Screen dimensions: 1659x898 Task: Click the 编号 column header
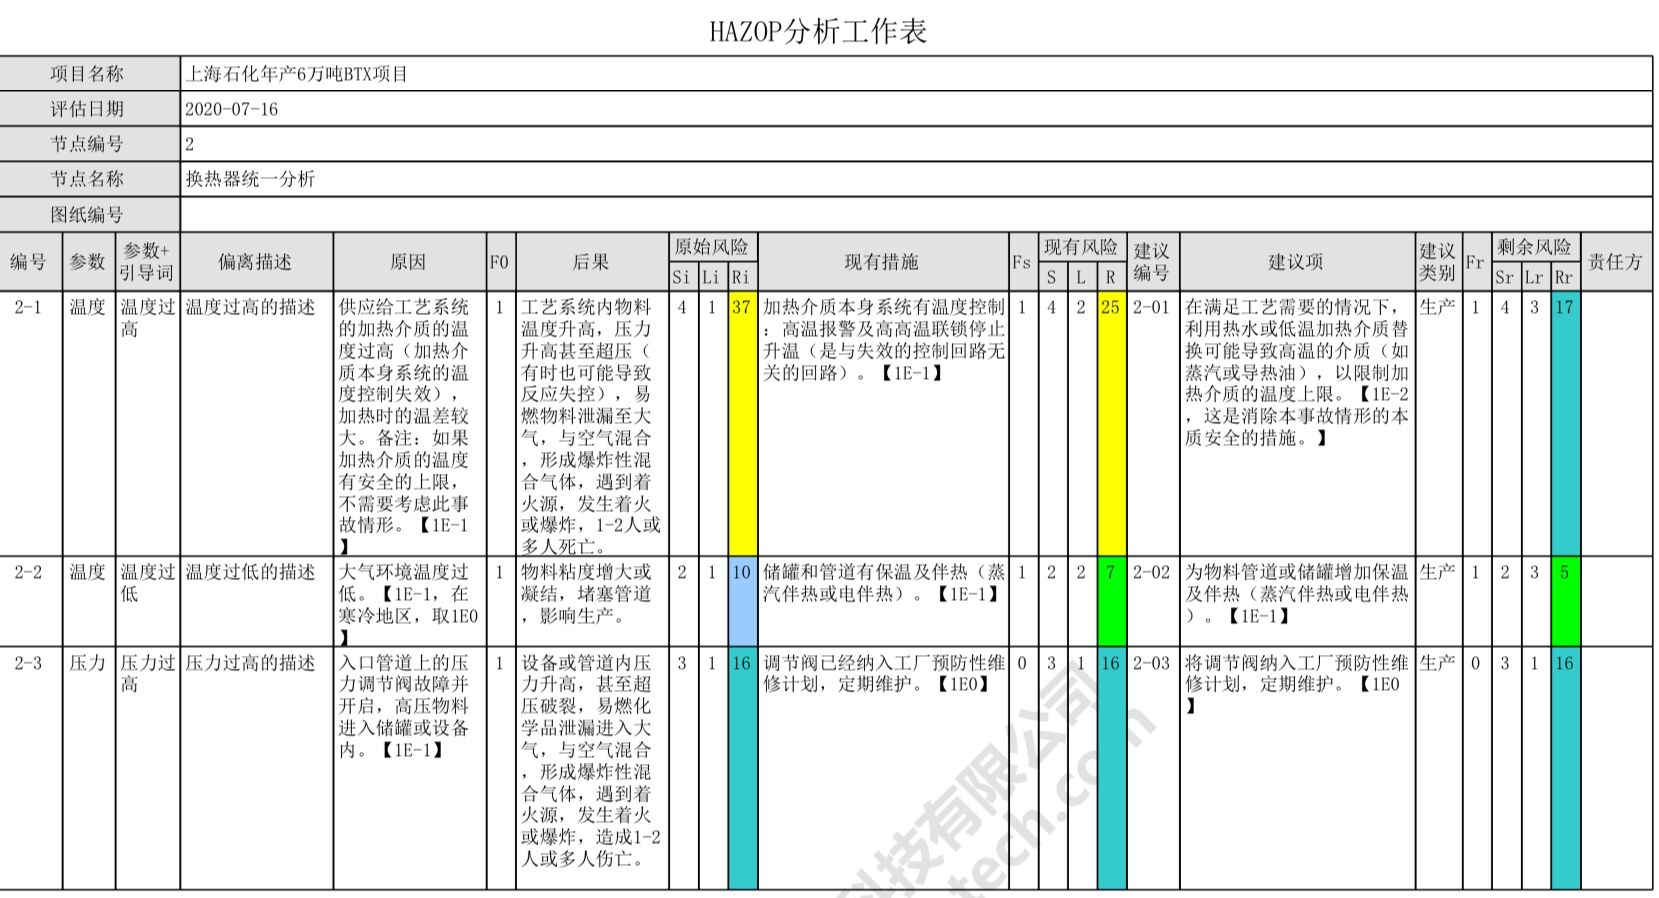(31, 262)
